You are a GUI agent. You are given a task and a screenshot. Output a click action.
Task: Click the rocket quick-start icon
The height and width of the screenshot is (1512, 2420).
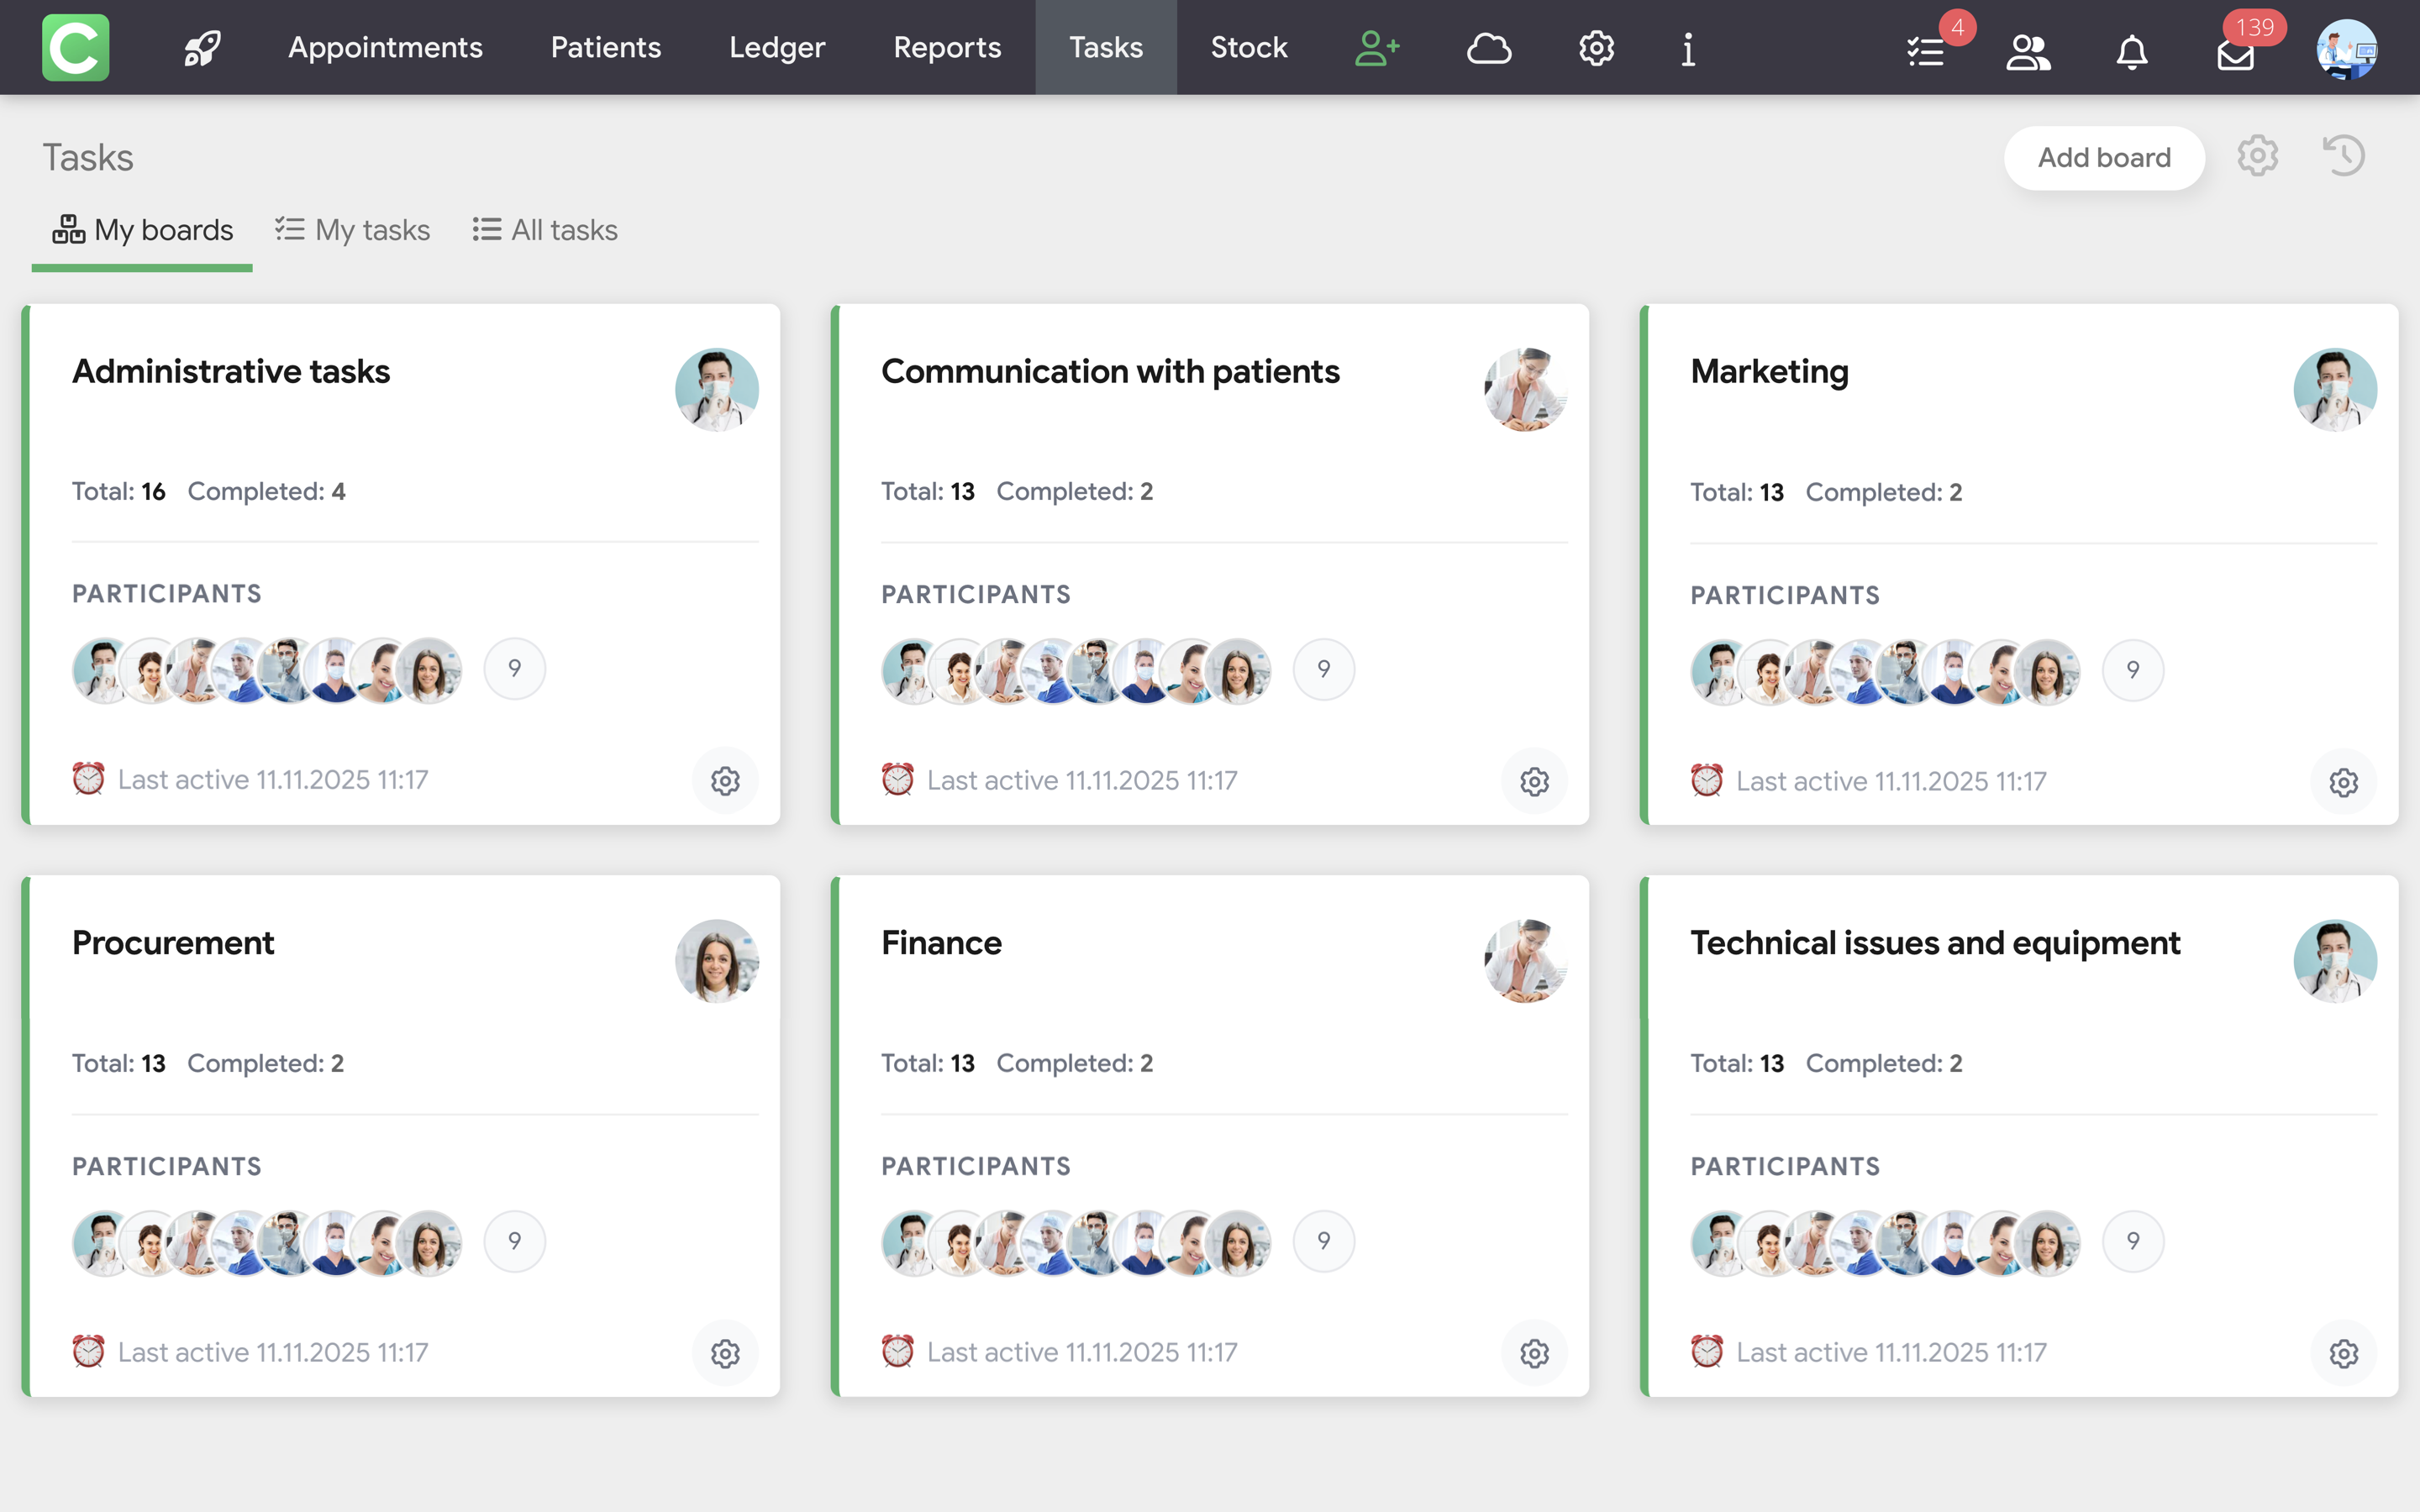202,47
